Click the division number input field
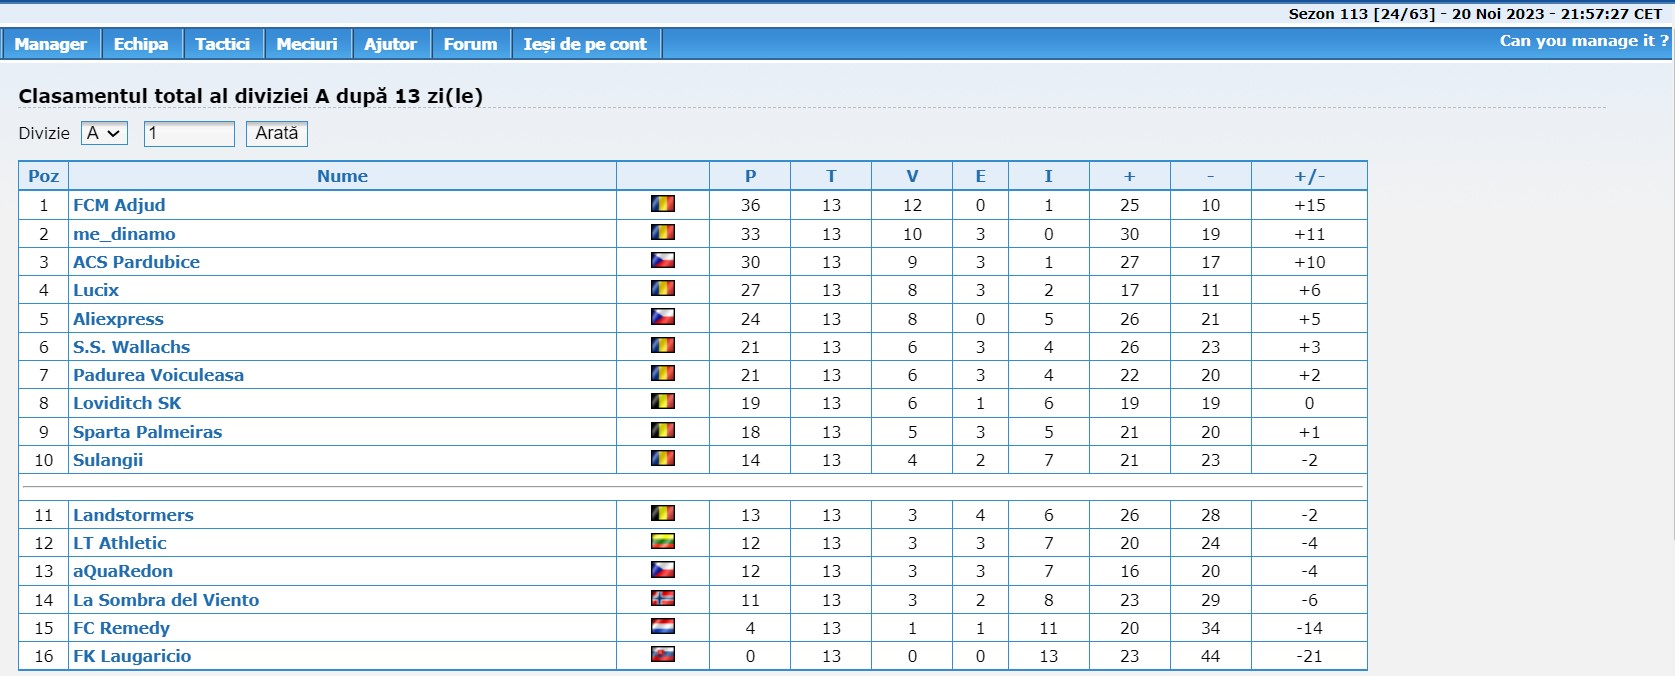The width and height of the screenshot is (1675, 676). (x=189, y=133)
